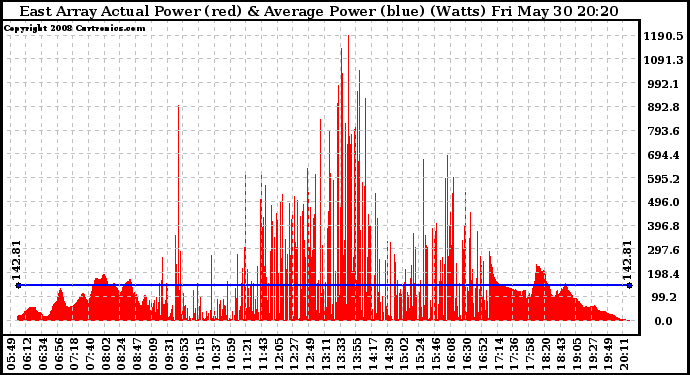The image size is (690, 375).
Task: Click the x-axis time label 10:15
Action: 200,354
